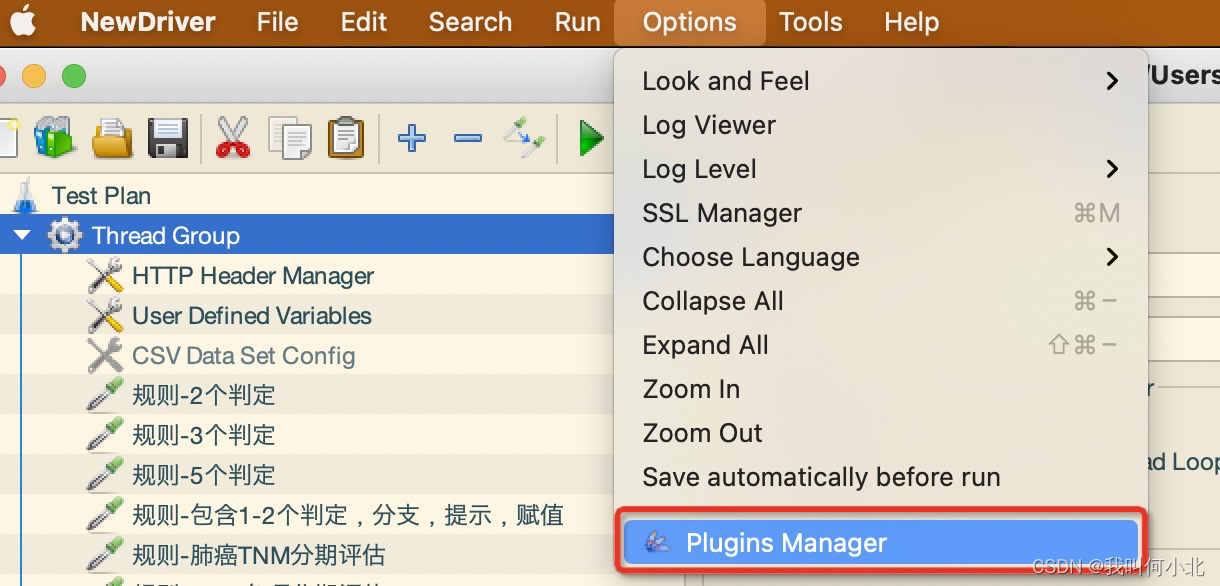Open the Tools menu
Screen dimensions: 1220x586
[810, 22]
